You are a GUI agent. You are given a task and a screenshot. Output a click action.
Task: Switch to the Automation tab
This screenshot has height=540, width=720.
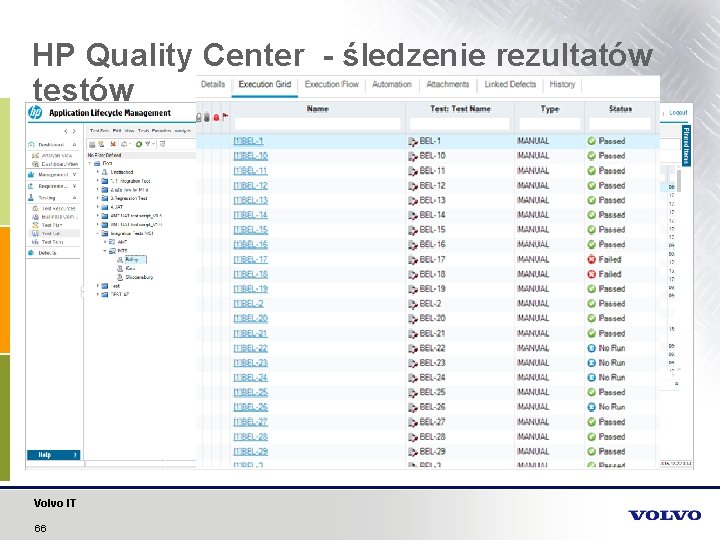tap(392, 84)
